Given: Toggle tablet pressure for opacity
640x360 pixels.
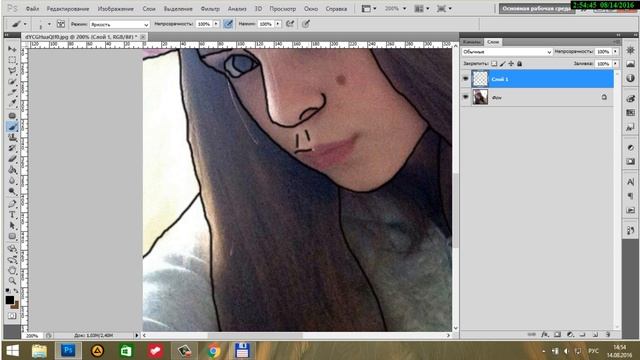Looking at the screenshot, I should [x=229, y=24].
